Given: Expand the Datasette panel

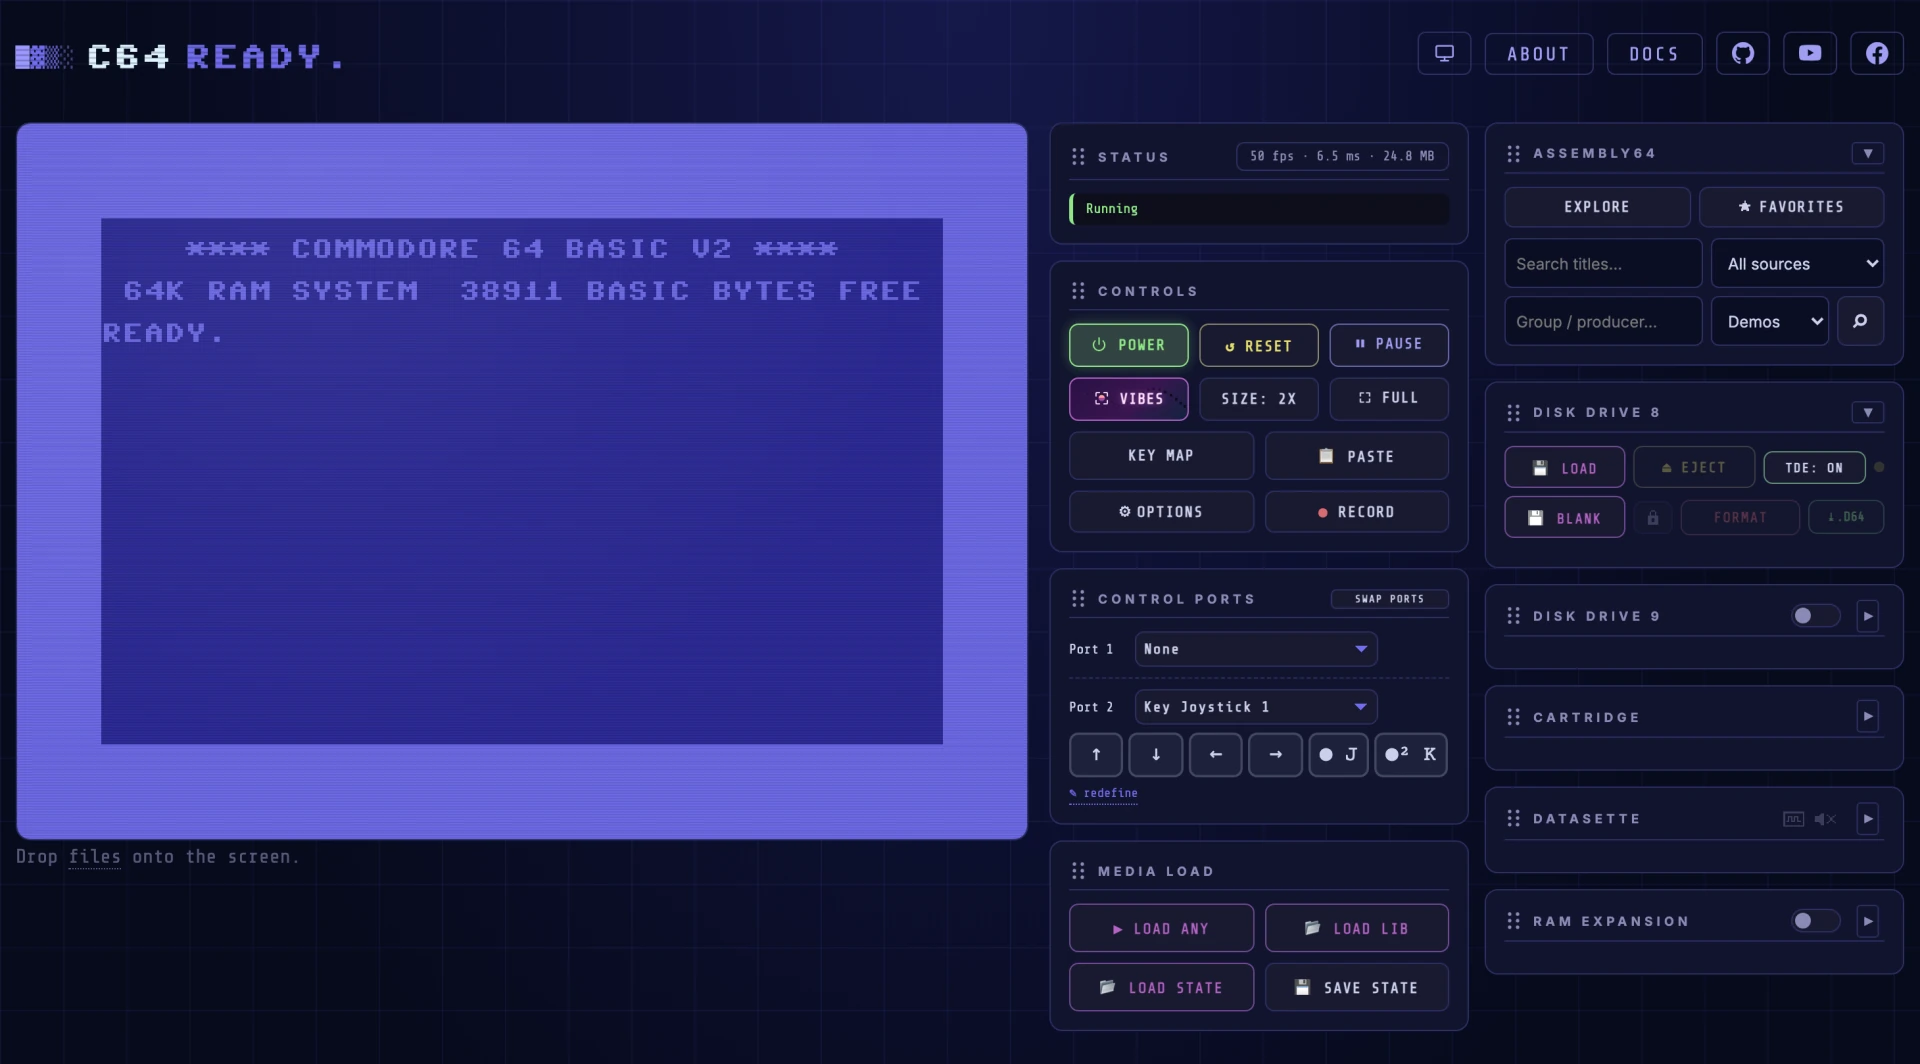Looking at the screenshot, I should coord(1868,819).
